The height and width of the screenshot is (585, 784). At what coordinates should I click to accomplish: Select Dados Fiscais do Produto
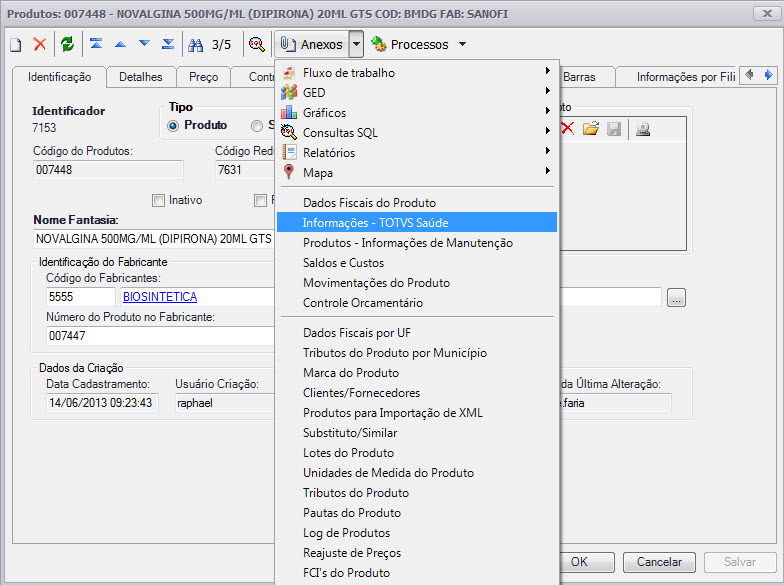click(x=416, y=202)
